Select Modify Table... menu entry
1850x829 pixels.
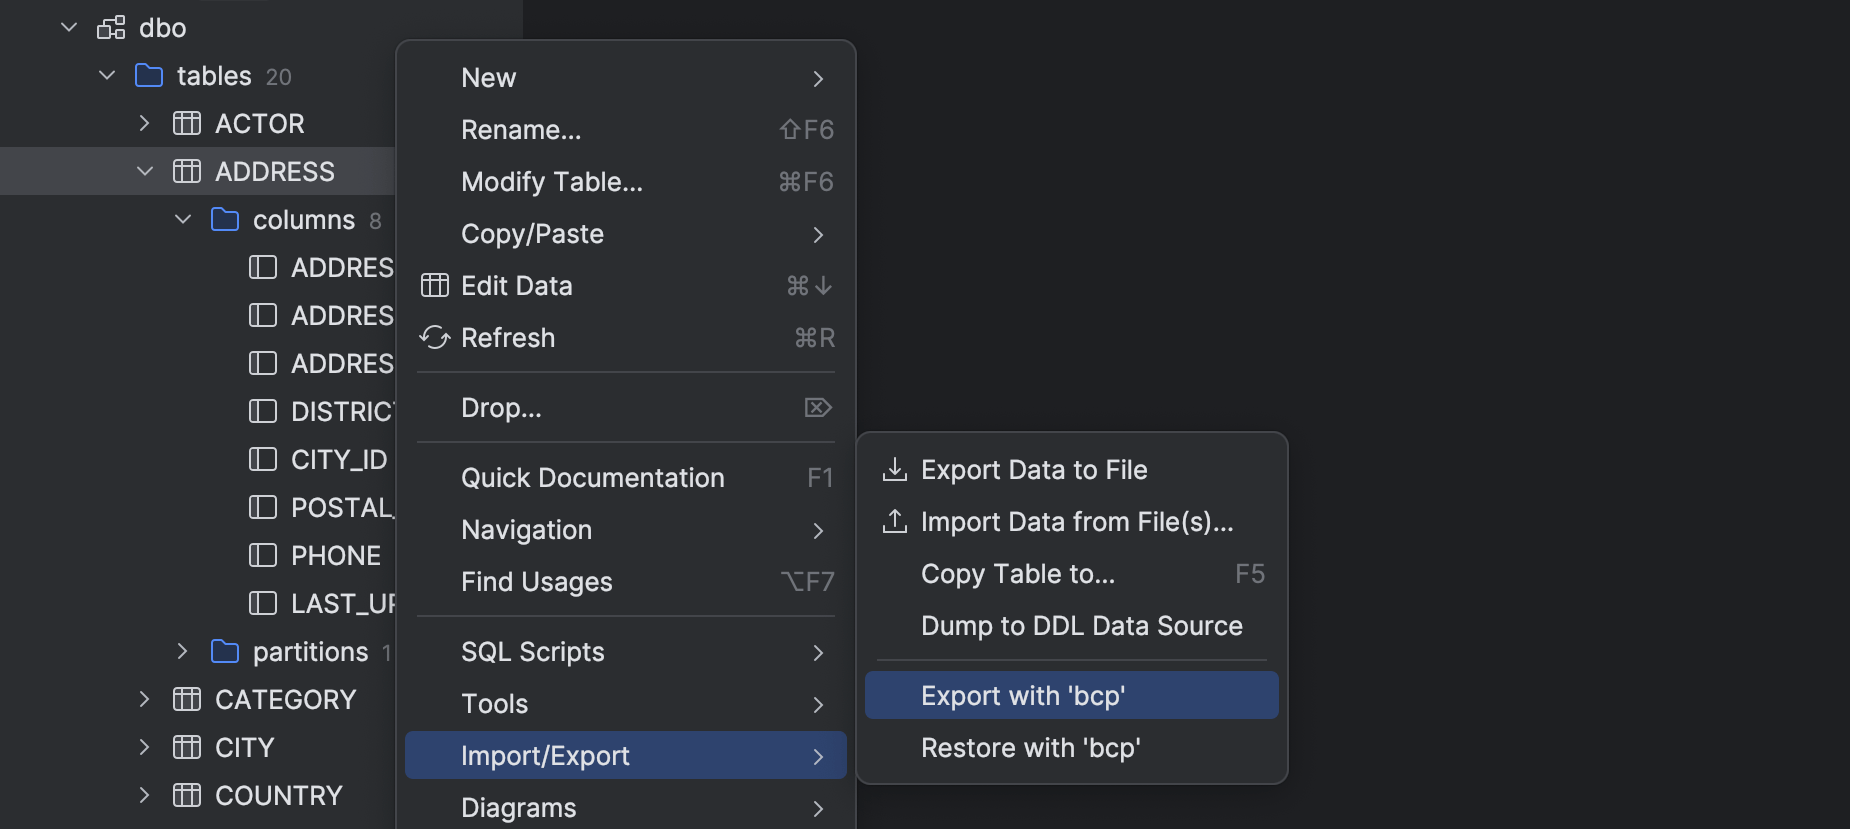point(552,182)
